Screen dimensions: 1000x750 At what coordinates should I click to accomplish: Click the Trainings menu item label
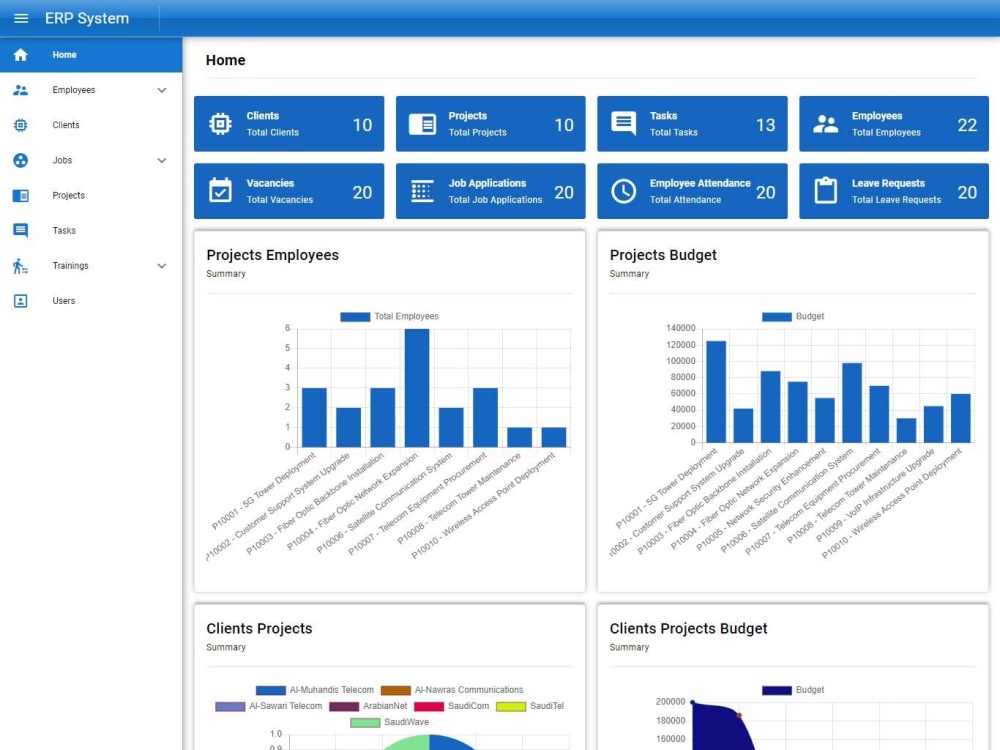tap(70, 265)
